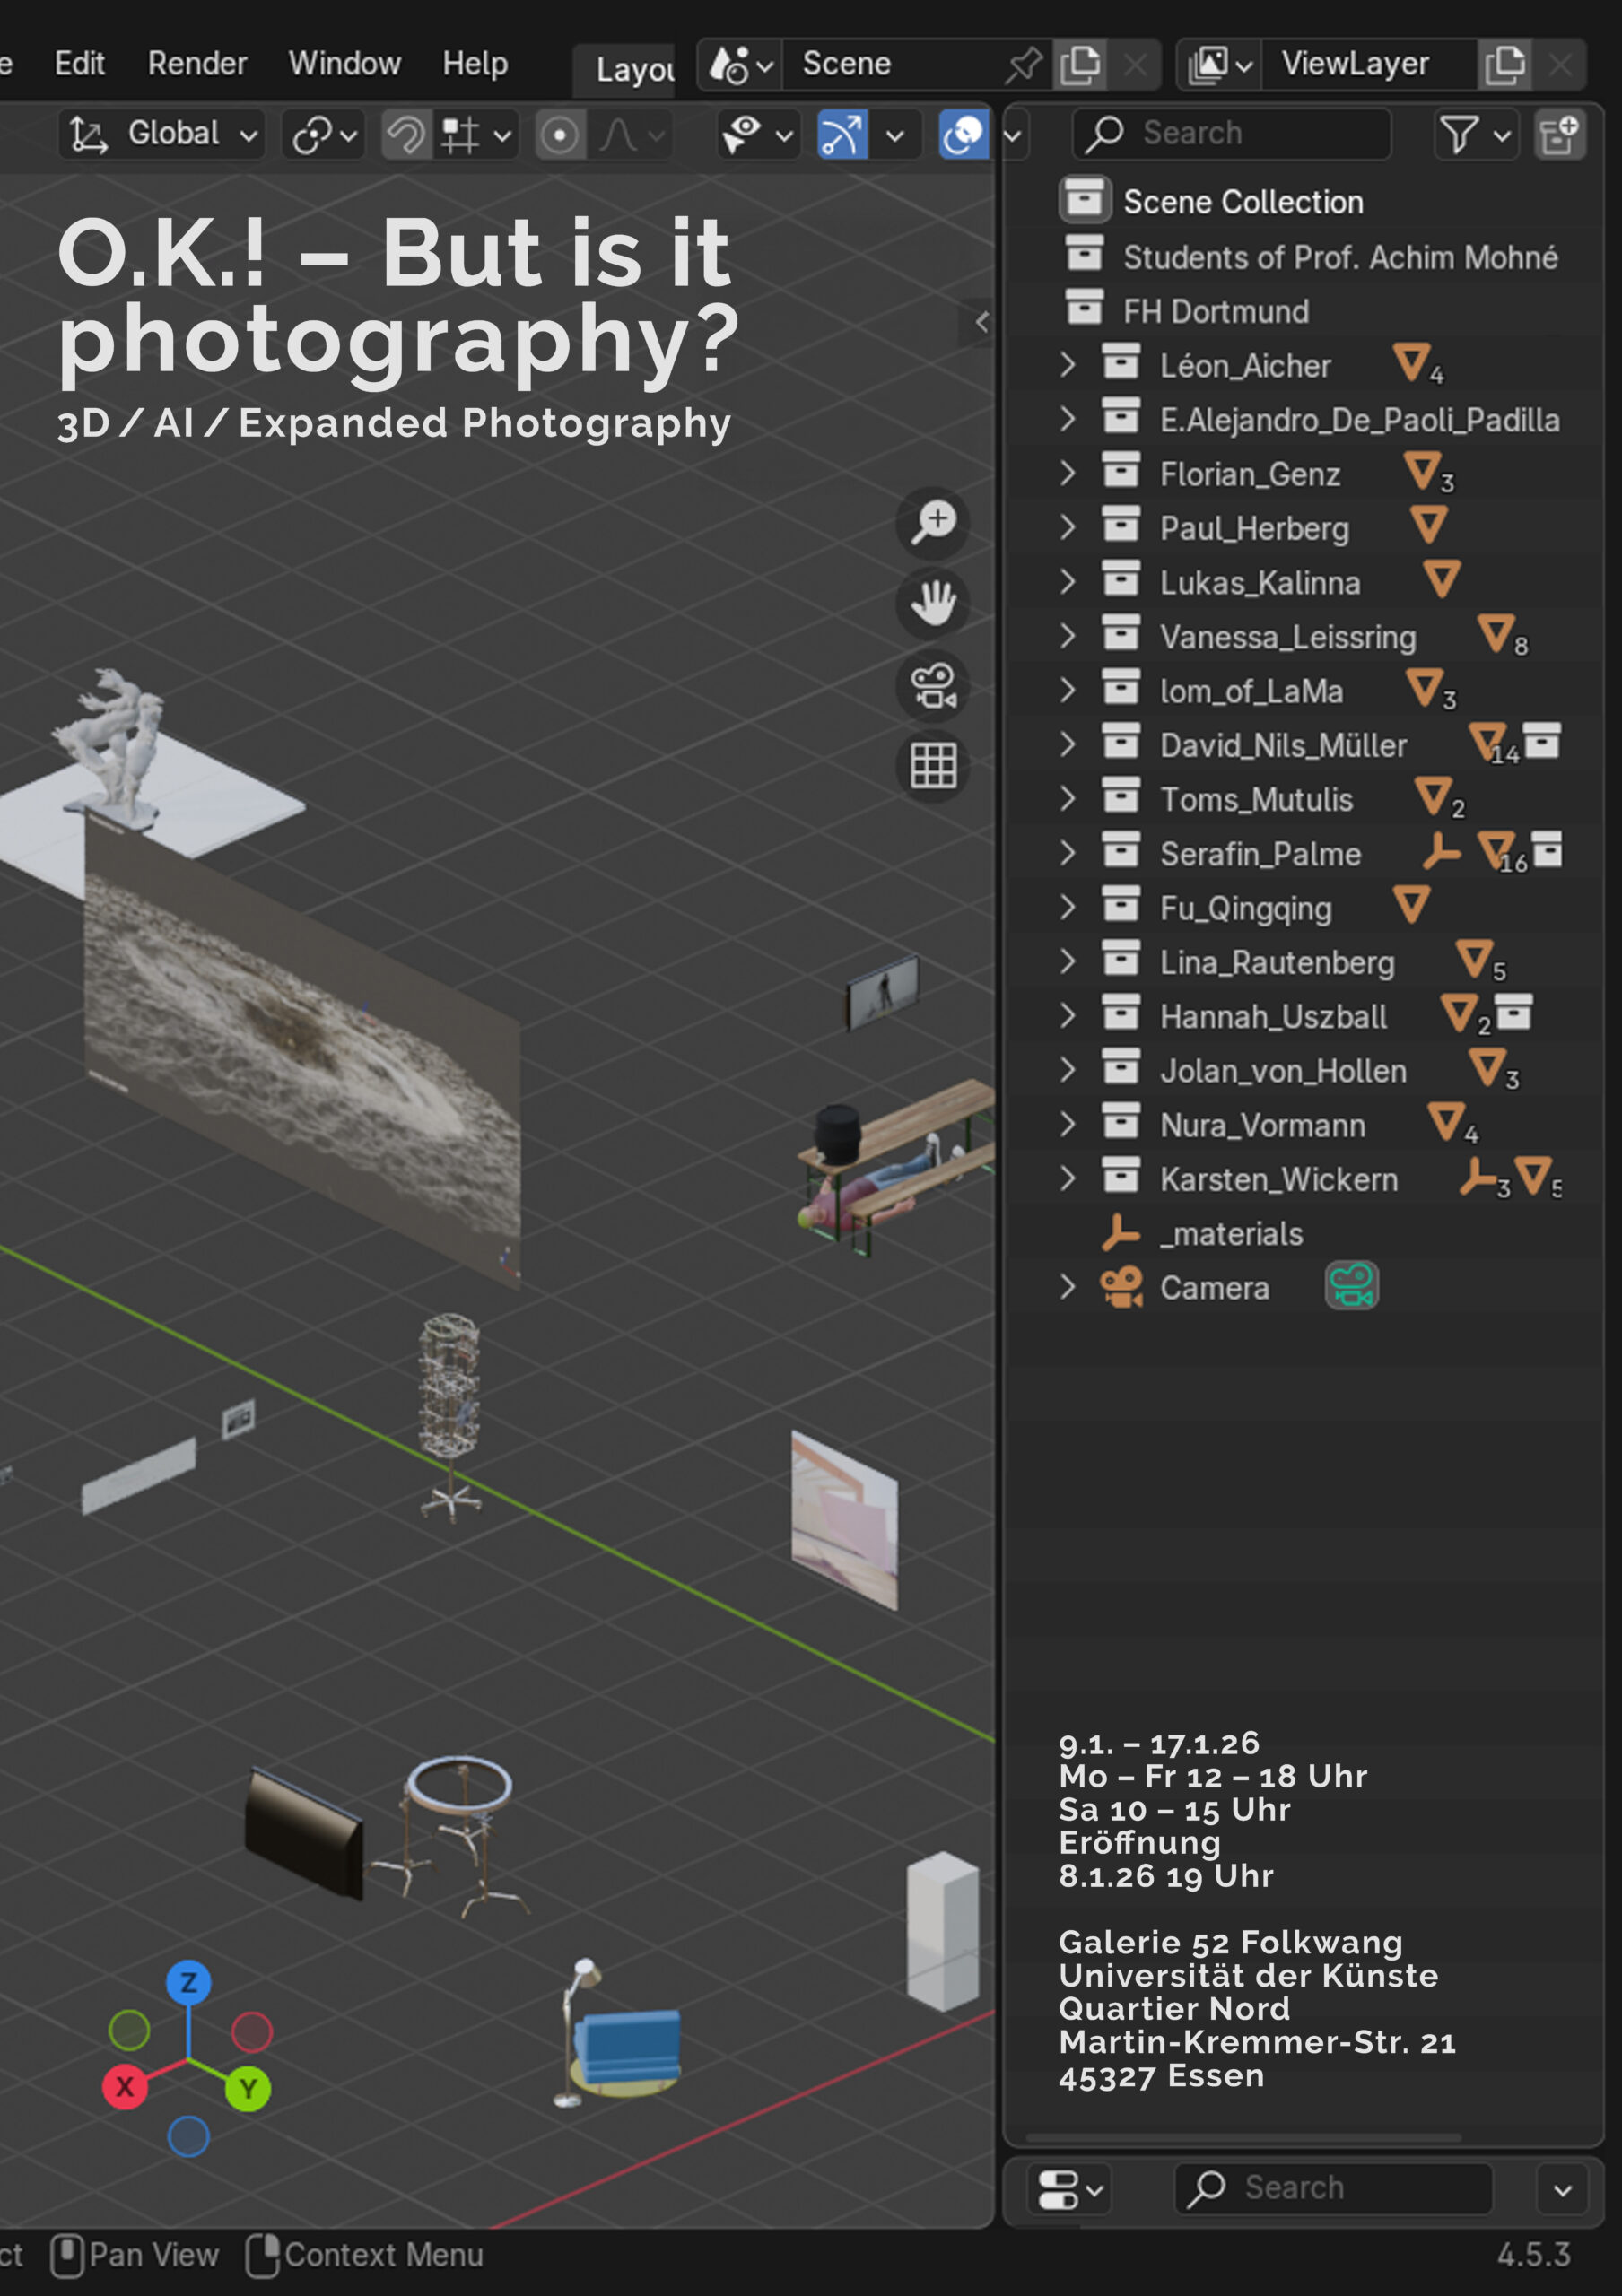
Task: Click the red X axis gizmo
Action: pos(125,2087)
